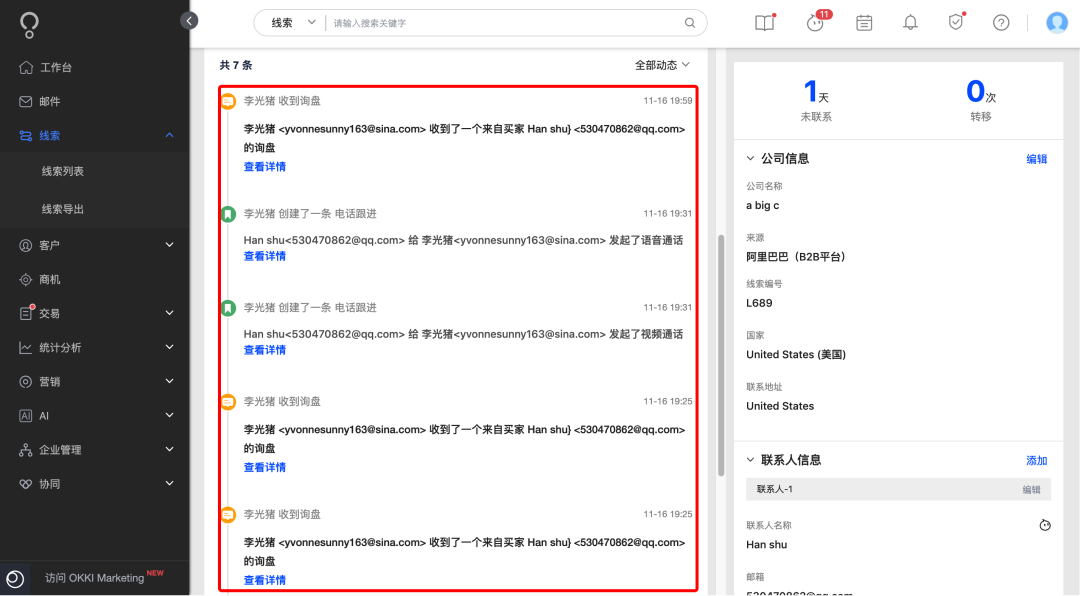Open the user avatar profile
This screenshot has width=1080, height=596.
1057,23
